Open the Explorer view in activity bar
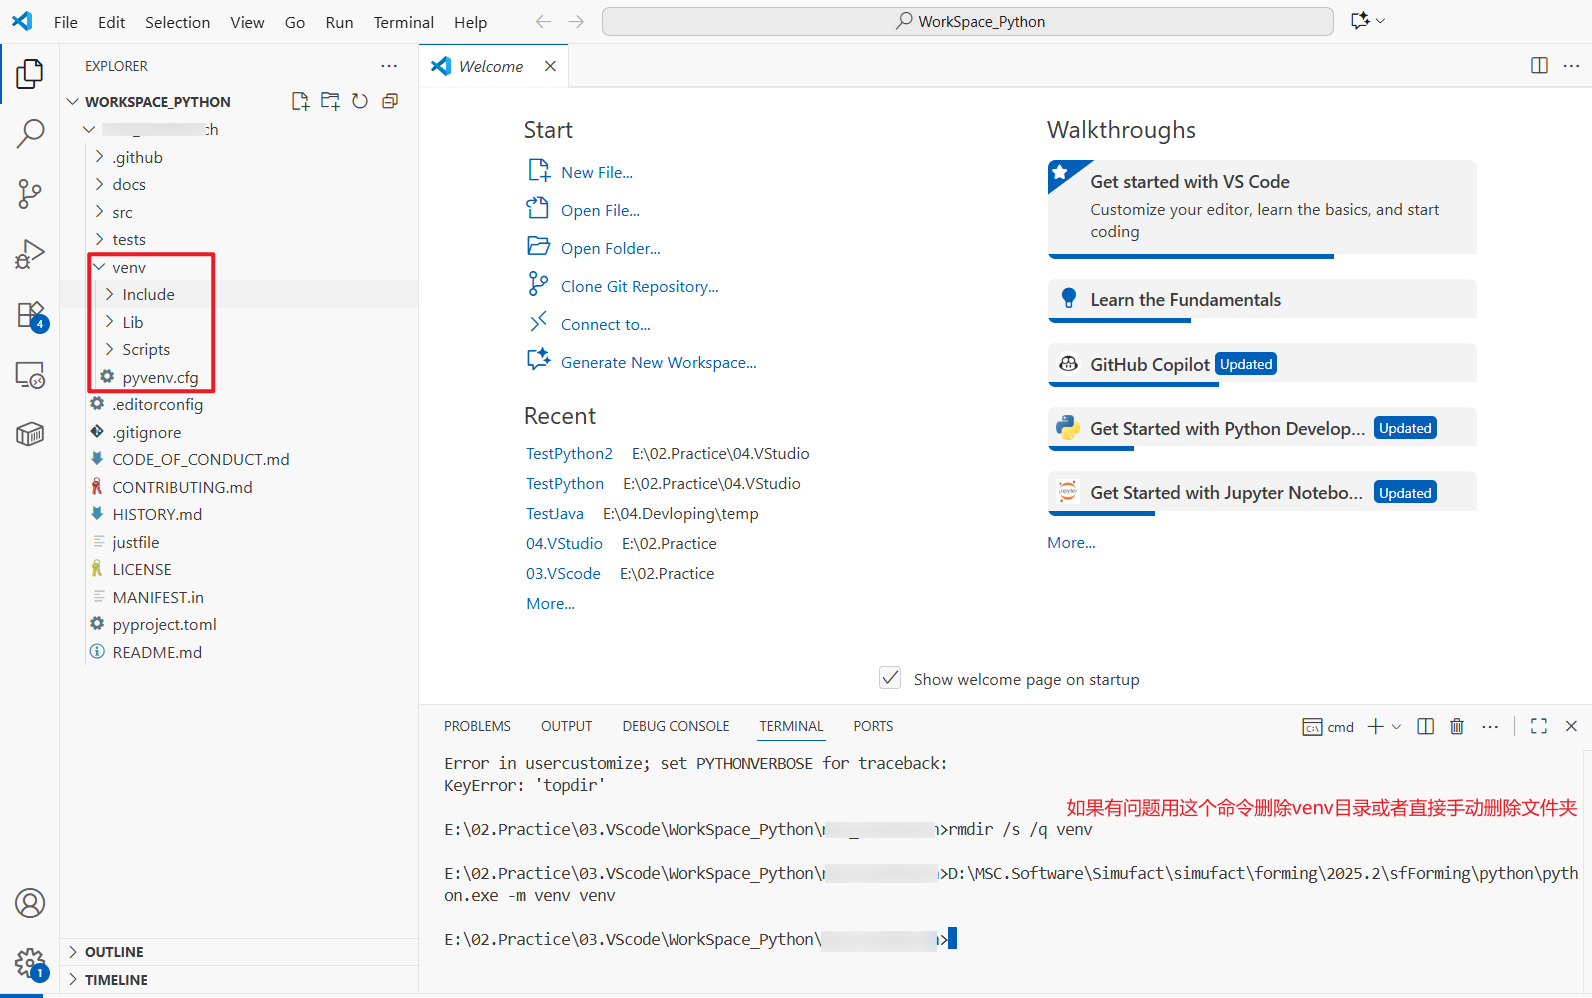The width and height of the screenshot is (1592, 998). (30, 73)
